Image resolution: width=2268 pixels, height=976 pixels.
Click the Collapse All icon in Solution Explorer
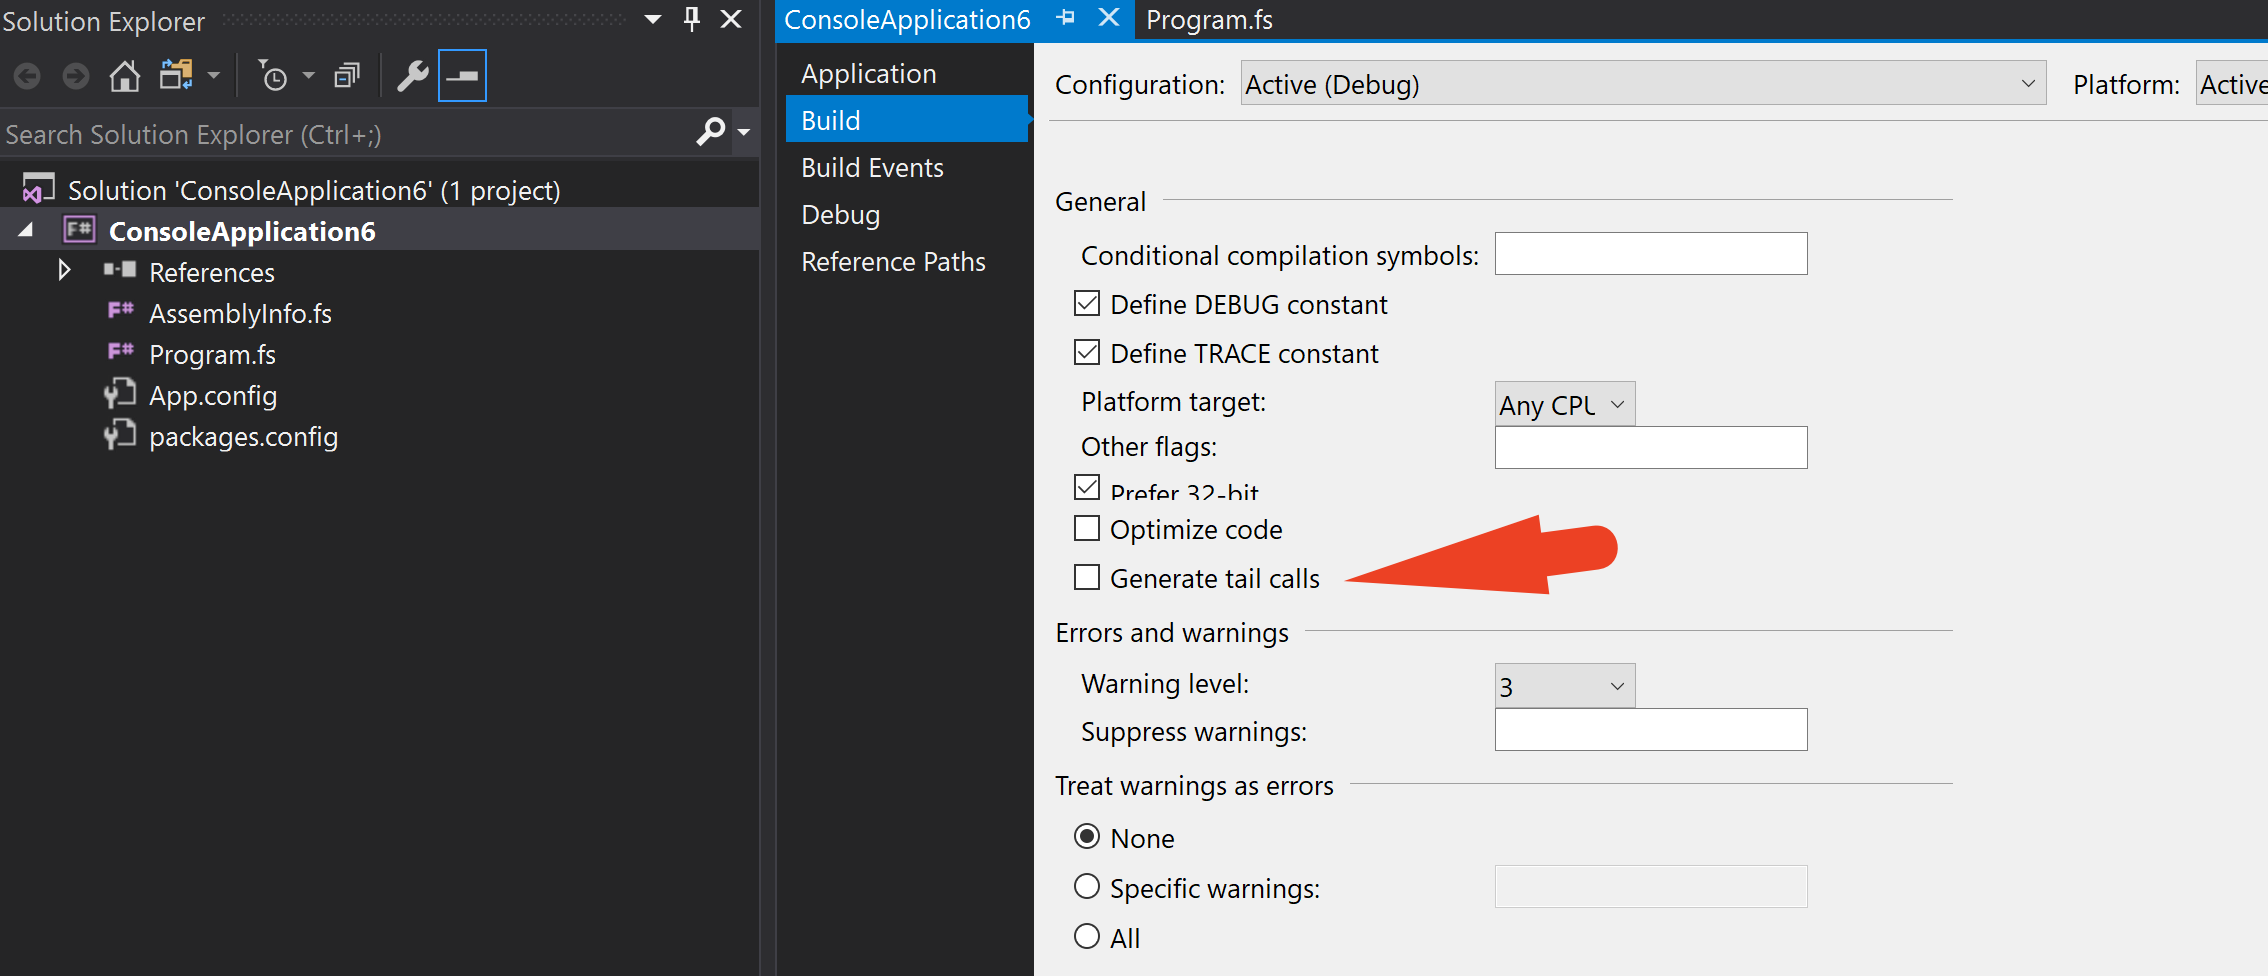point(346,74)
